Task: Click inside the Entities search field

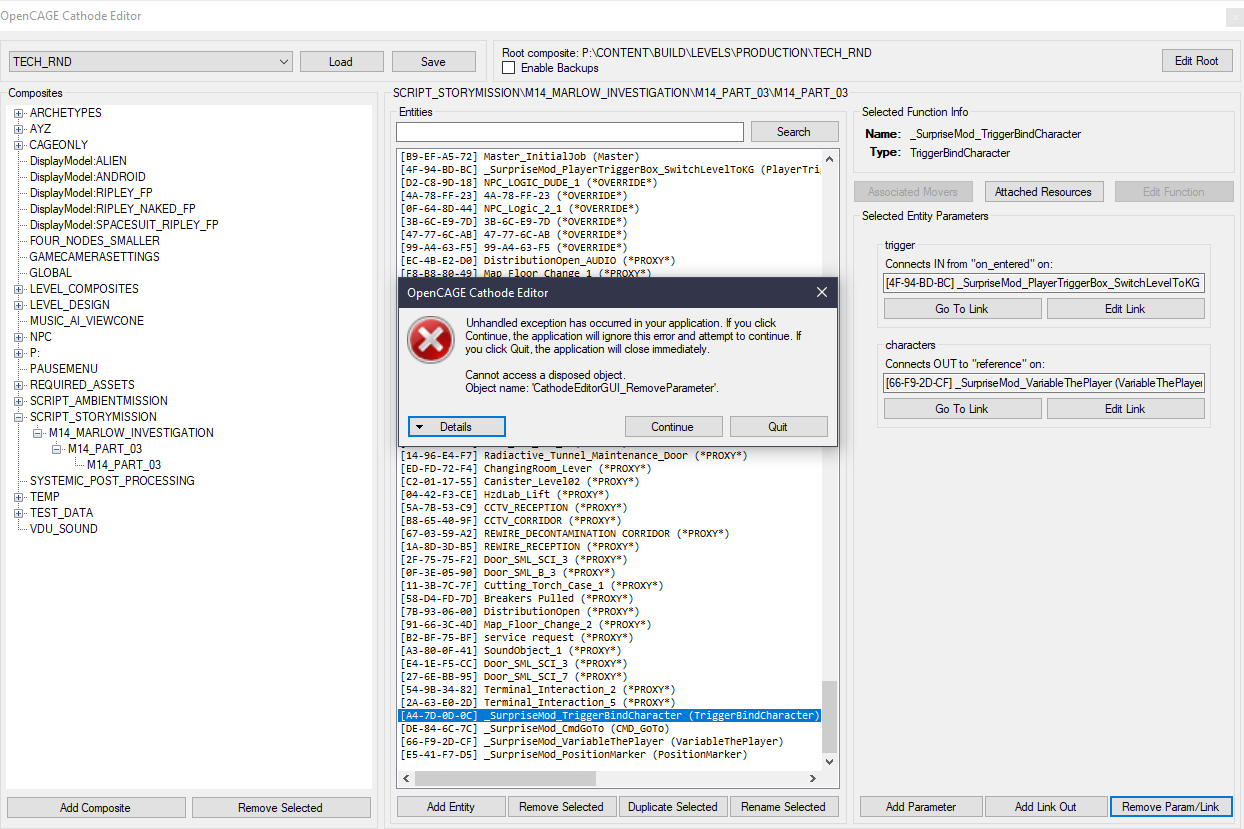Action: pos(569,131)
